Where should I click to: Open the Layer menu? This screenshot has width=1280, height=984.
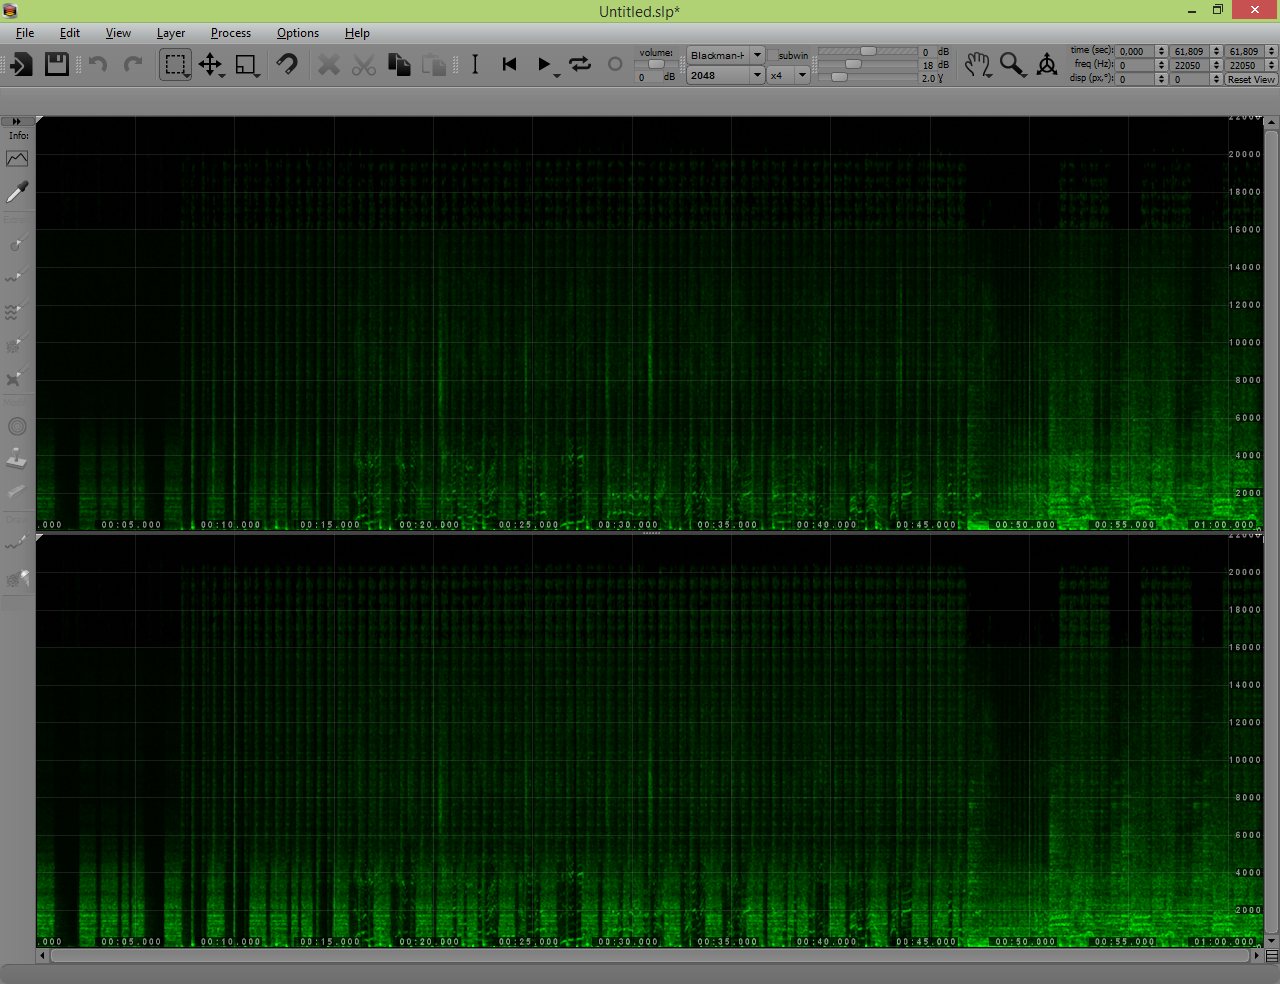click(x=171, y=33)
